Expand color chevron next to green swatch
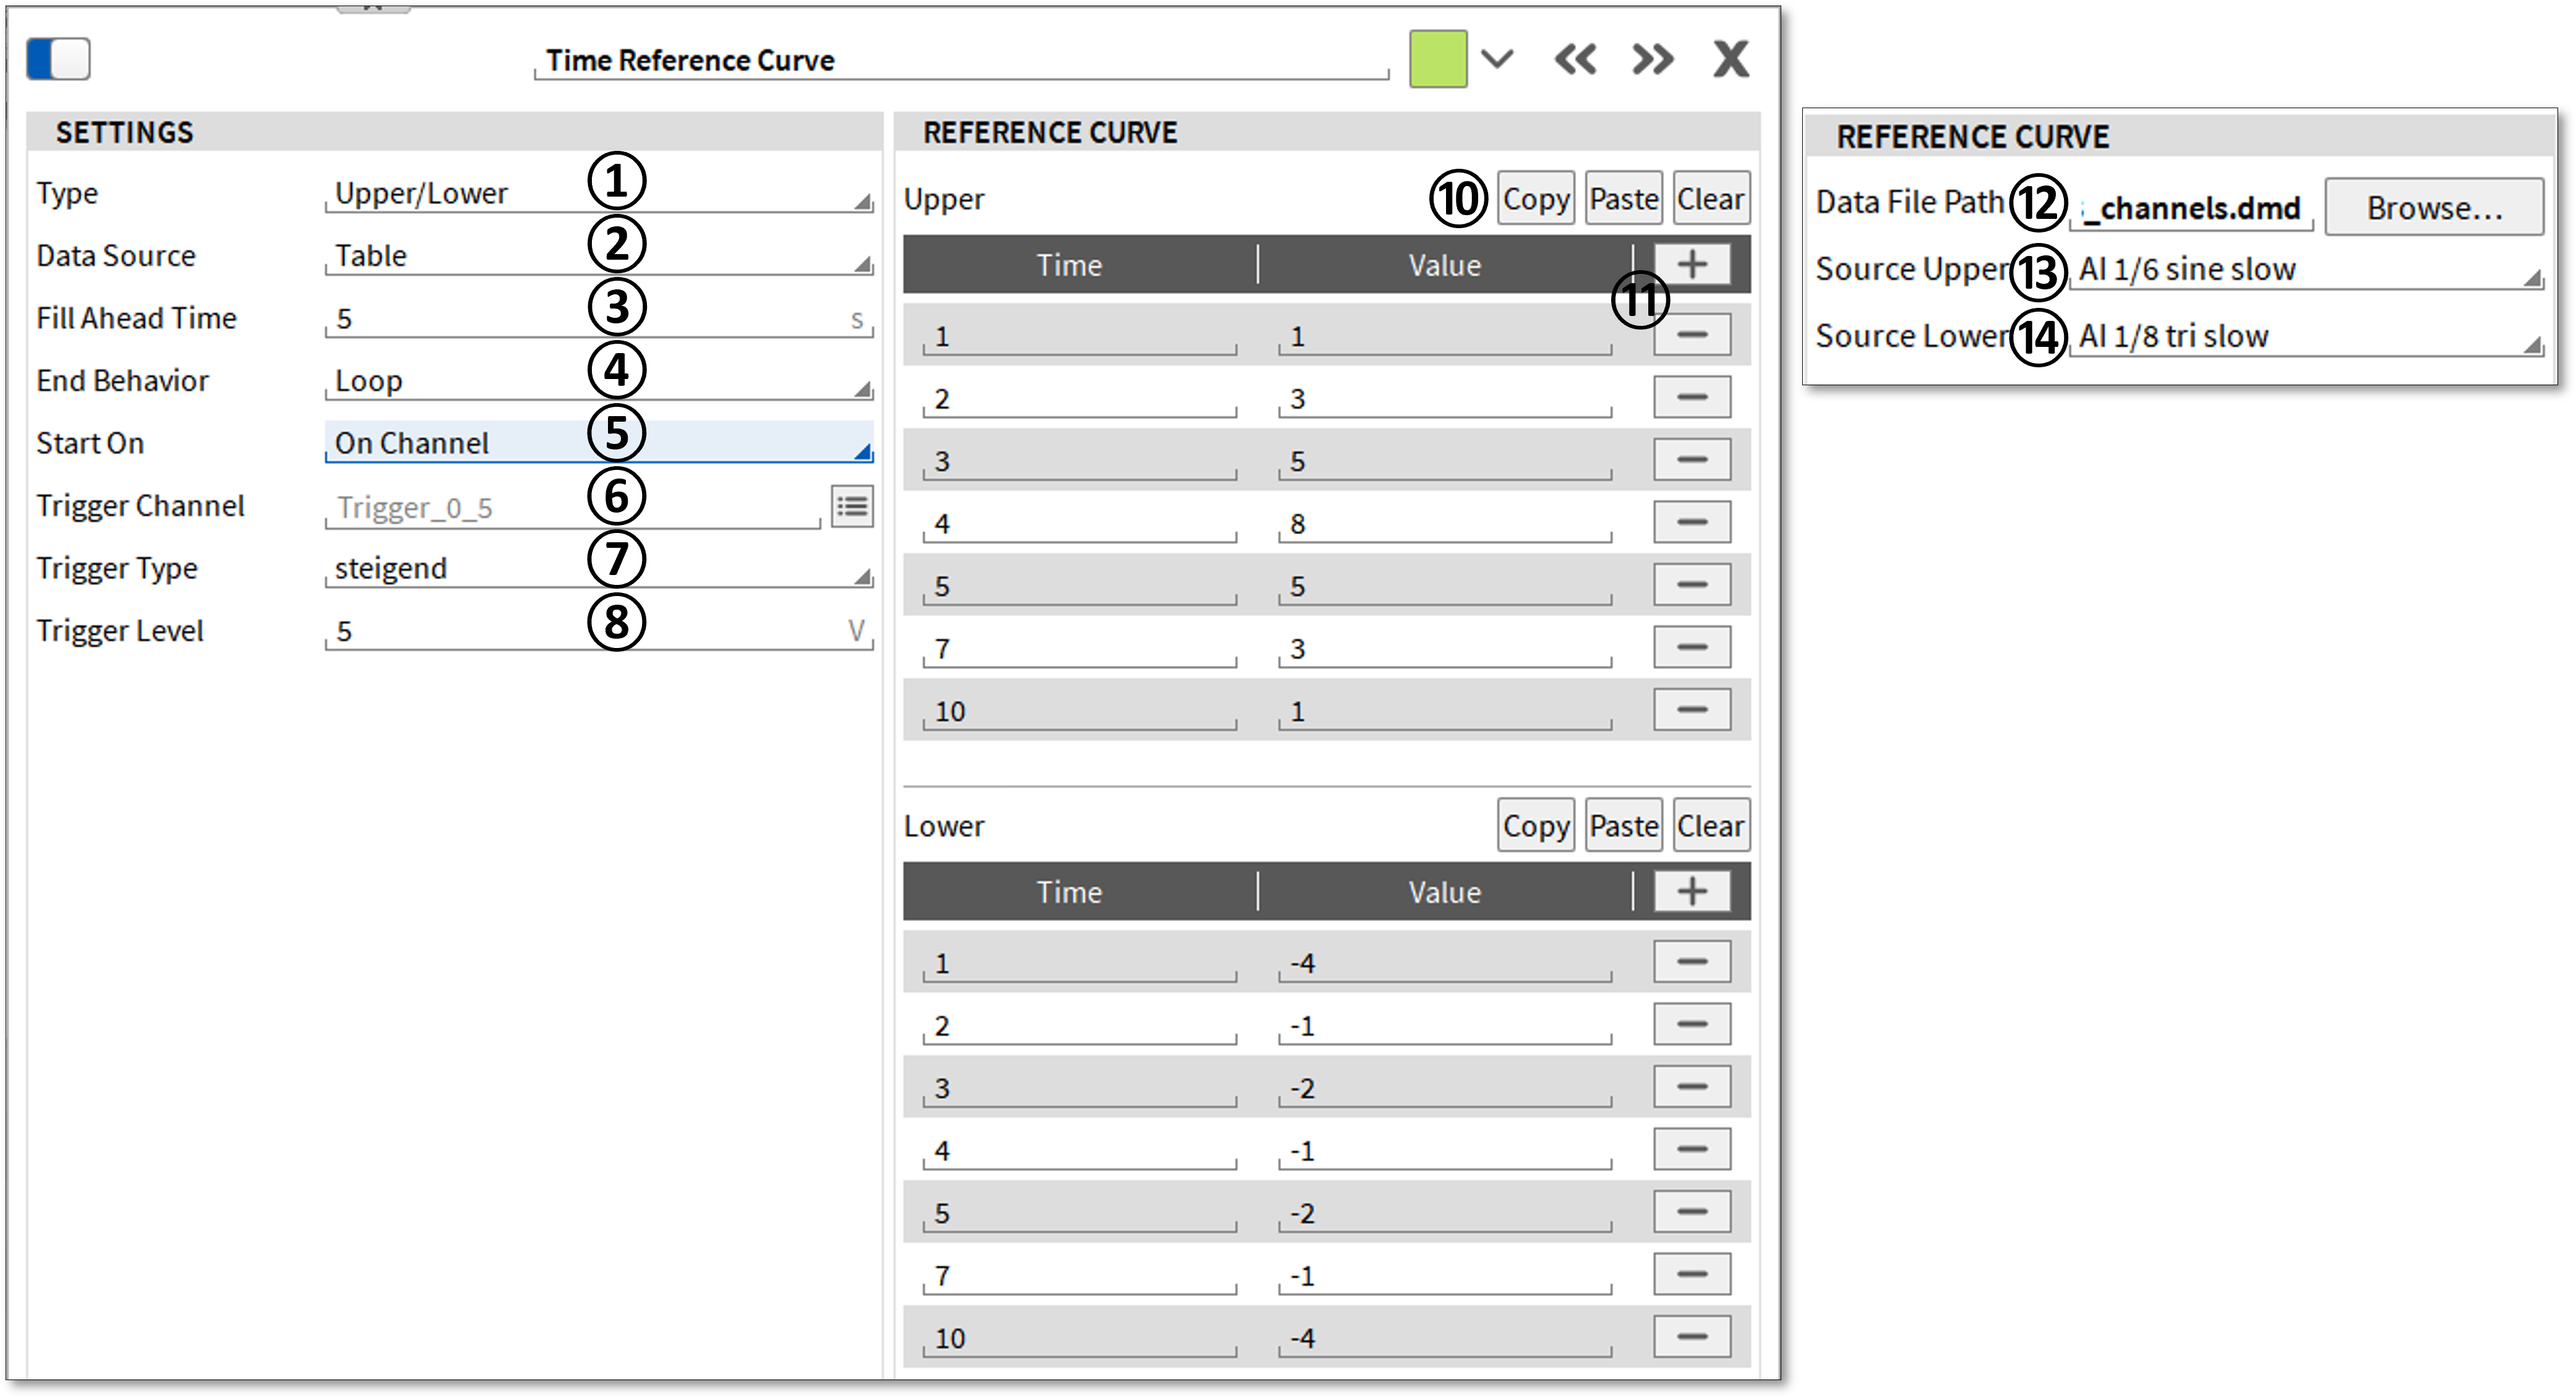The width and height of the screenshot is (2576, 1398). [1497, 59]
